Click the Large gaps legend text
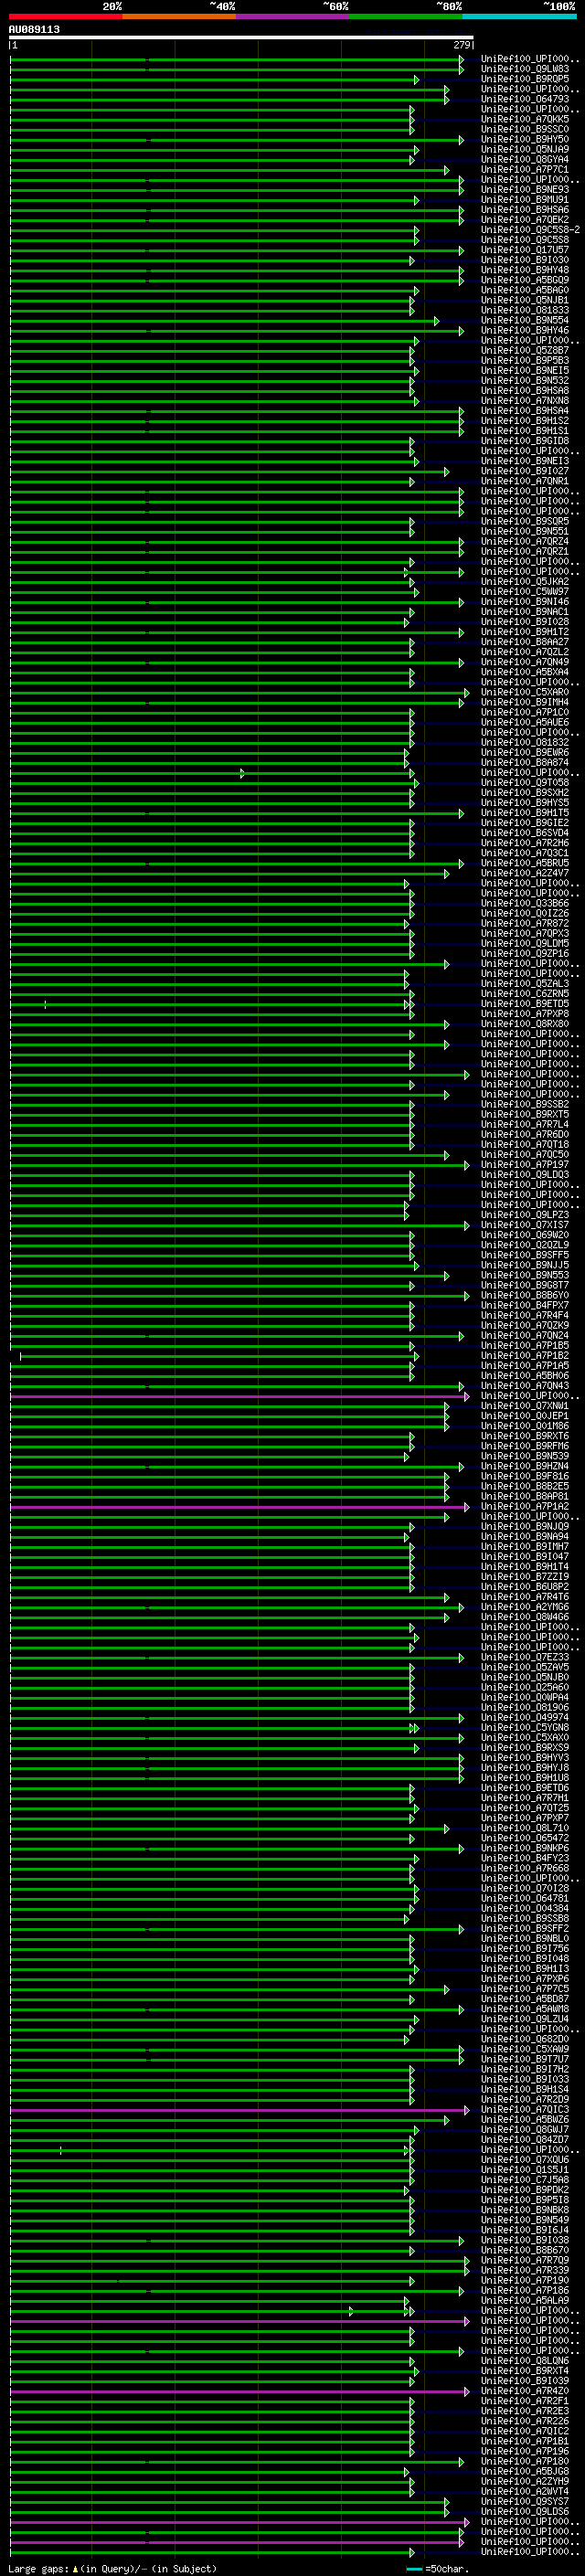Image resolution: width=585 pixels, height=2576 pixels. pos(112,2569)
